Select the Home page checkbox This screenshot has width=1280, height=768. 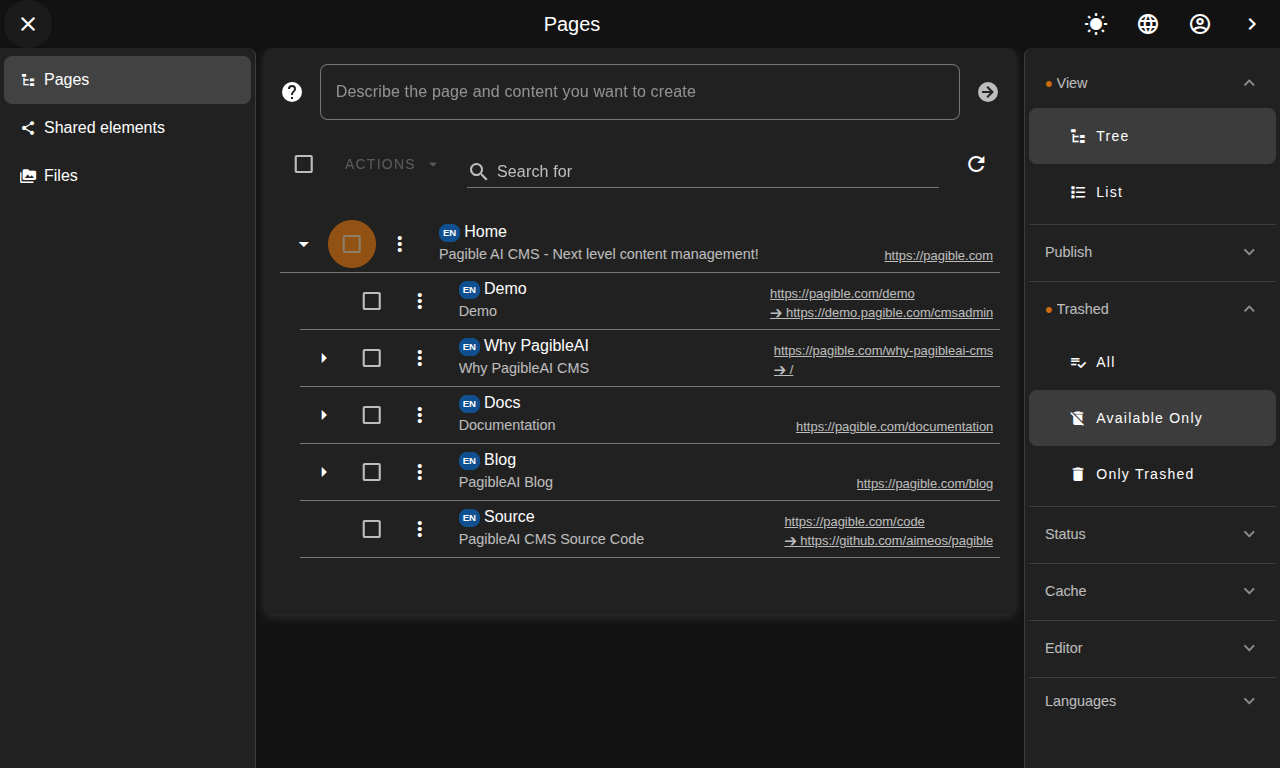pyautogui.click(x=351, y=243)
